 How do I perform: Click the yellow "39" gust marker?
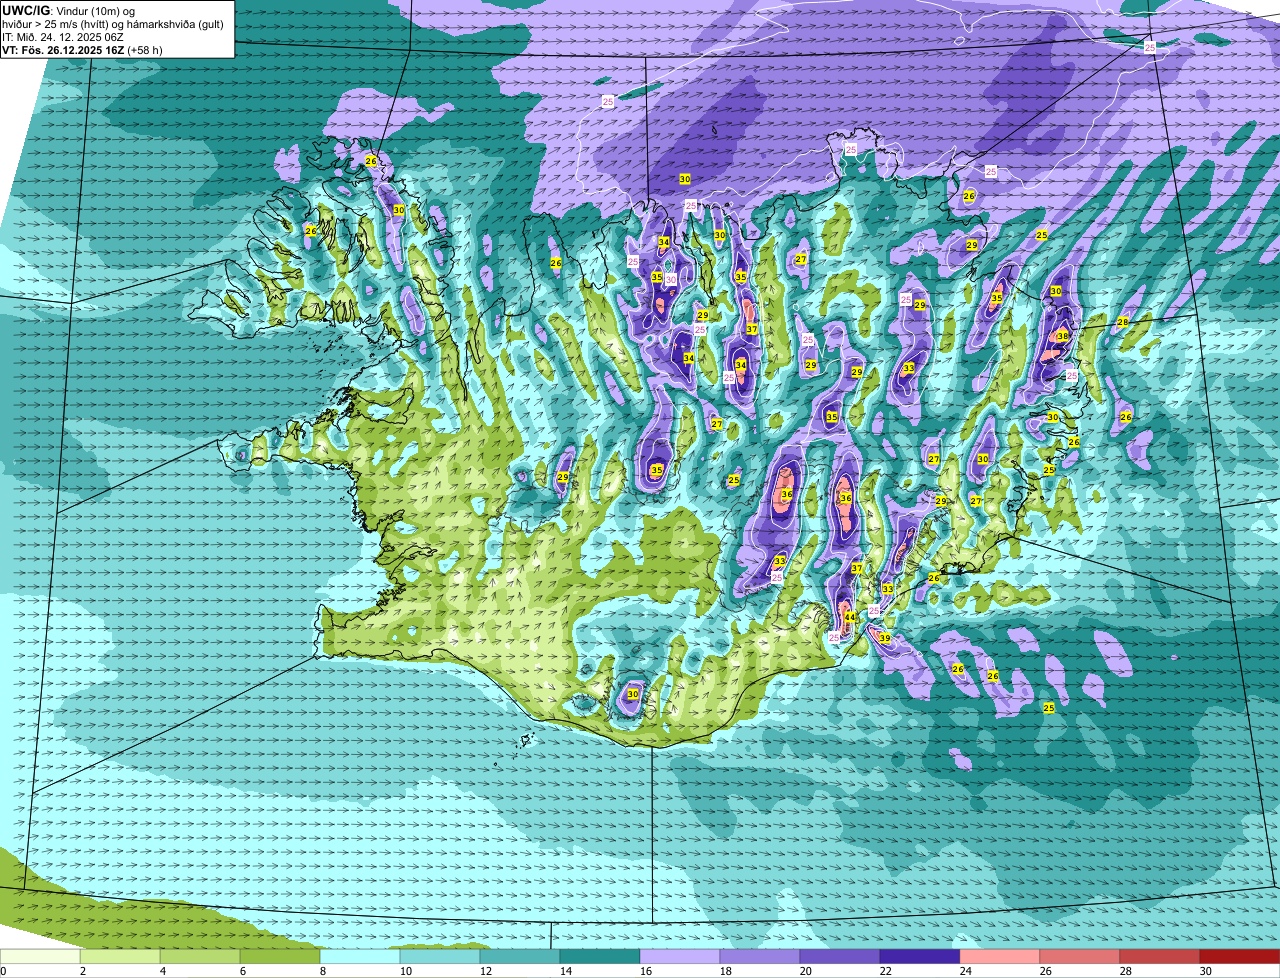(885, 638)
